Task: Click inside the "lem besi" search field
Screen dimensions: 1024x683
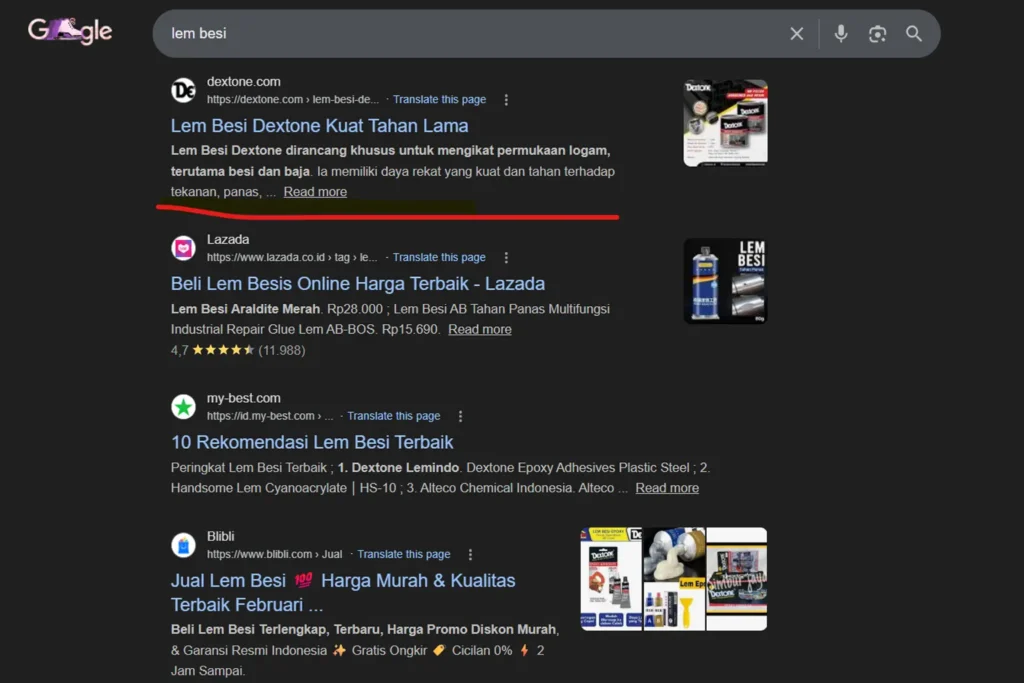Action: click(450, 34)
